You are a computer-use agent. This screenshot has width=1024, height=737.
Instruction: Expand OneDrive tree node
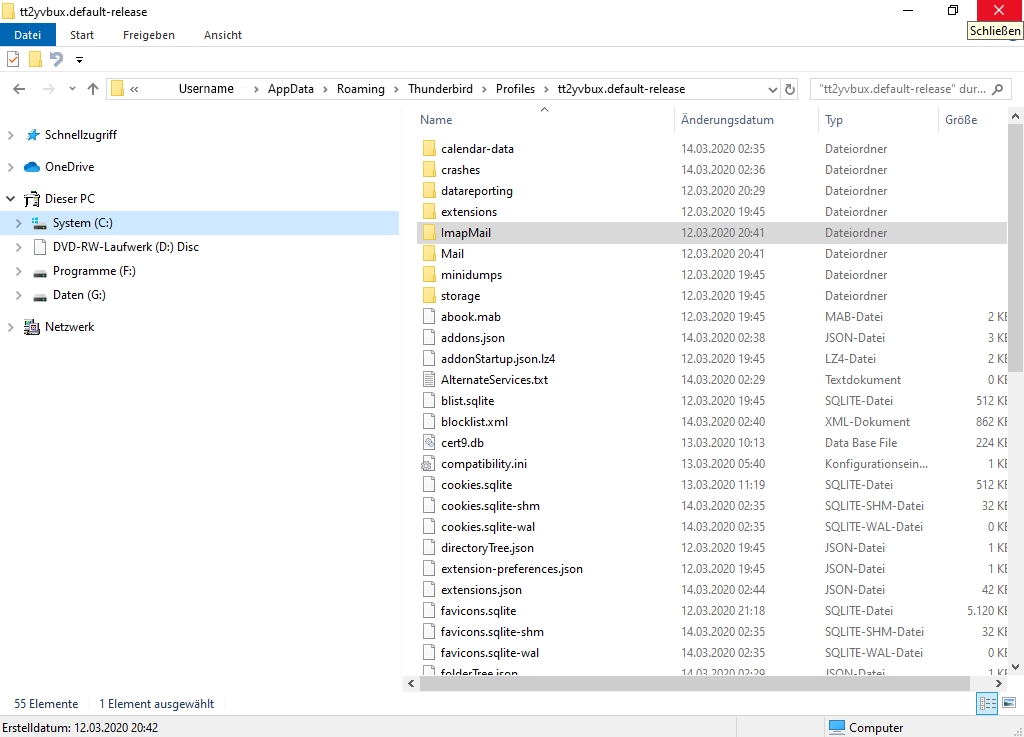click(10, 167)
